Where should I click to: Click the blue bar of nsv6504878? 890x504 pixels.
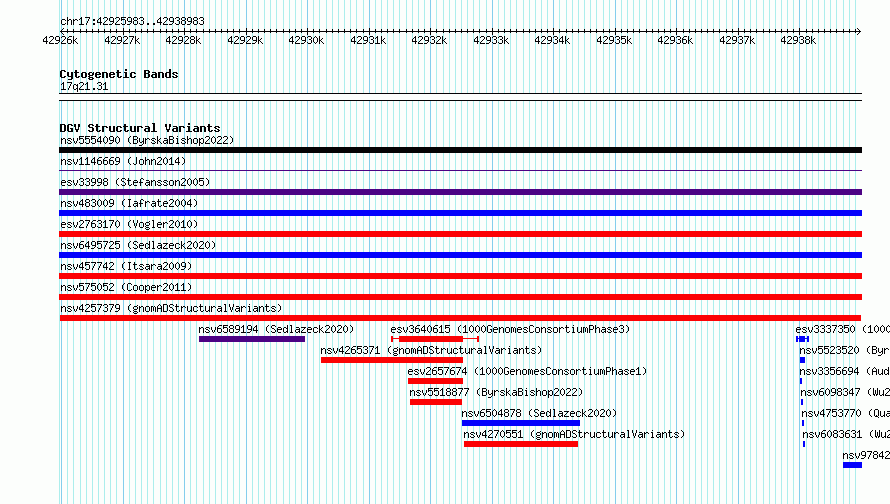521,423
